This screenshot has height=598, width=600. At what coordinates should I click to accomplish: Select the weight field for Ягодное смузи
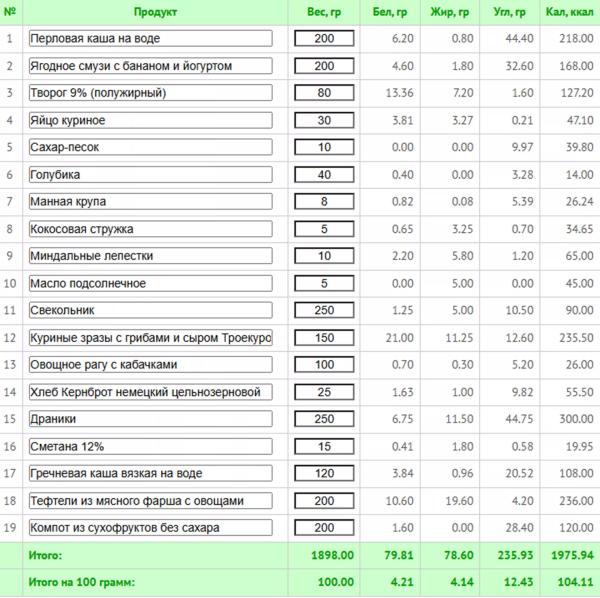[324, 66]
